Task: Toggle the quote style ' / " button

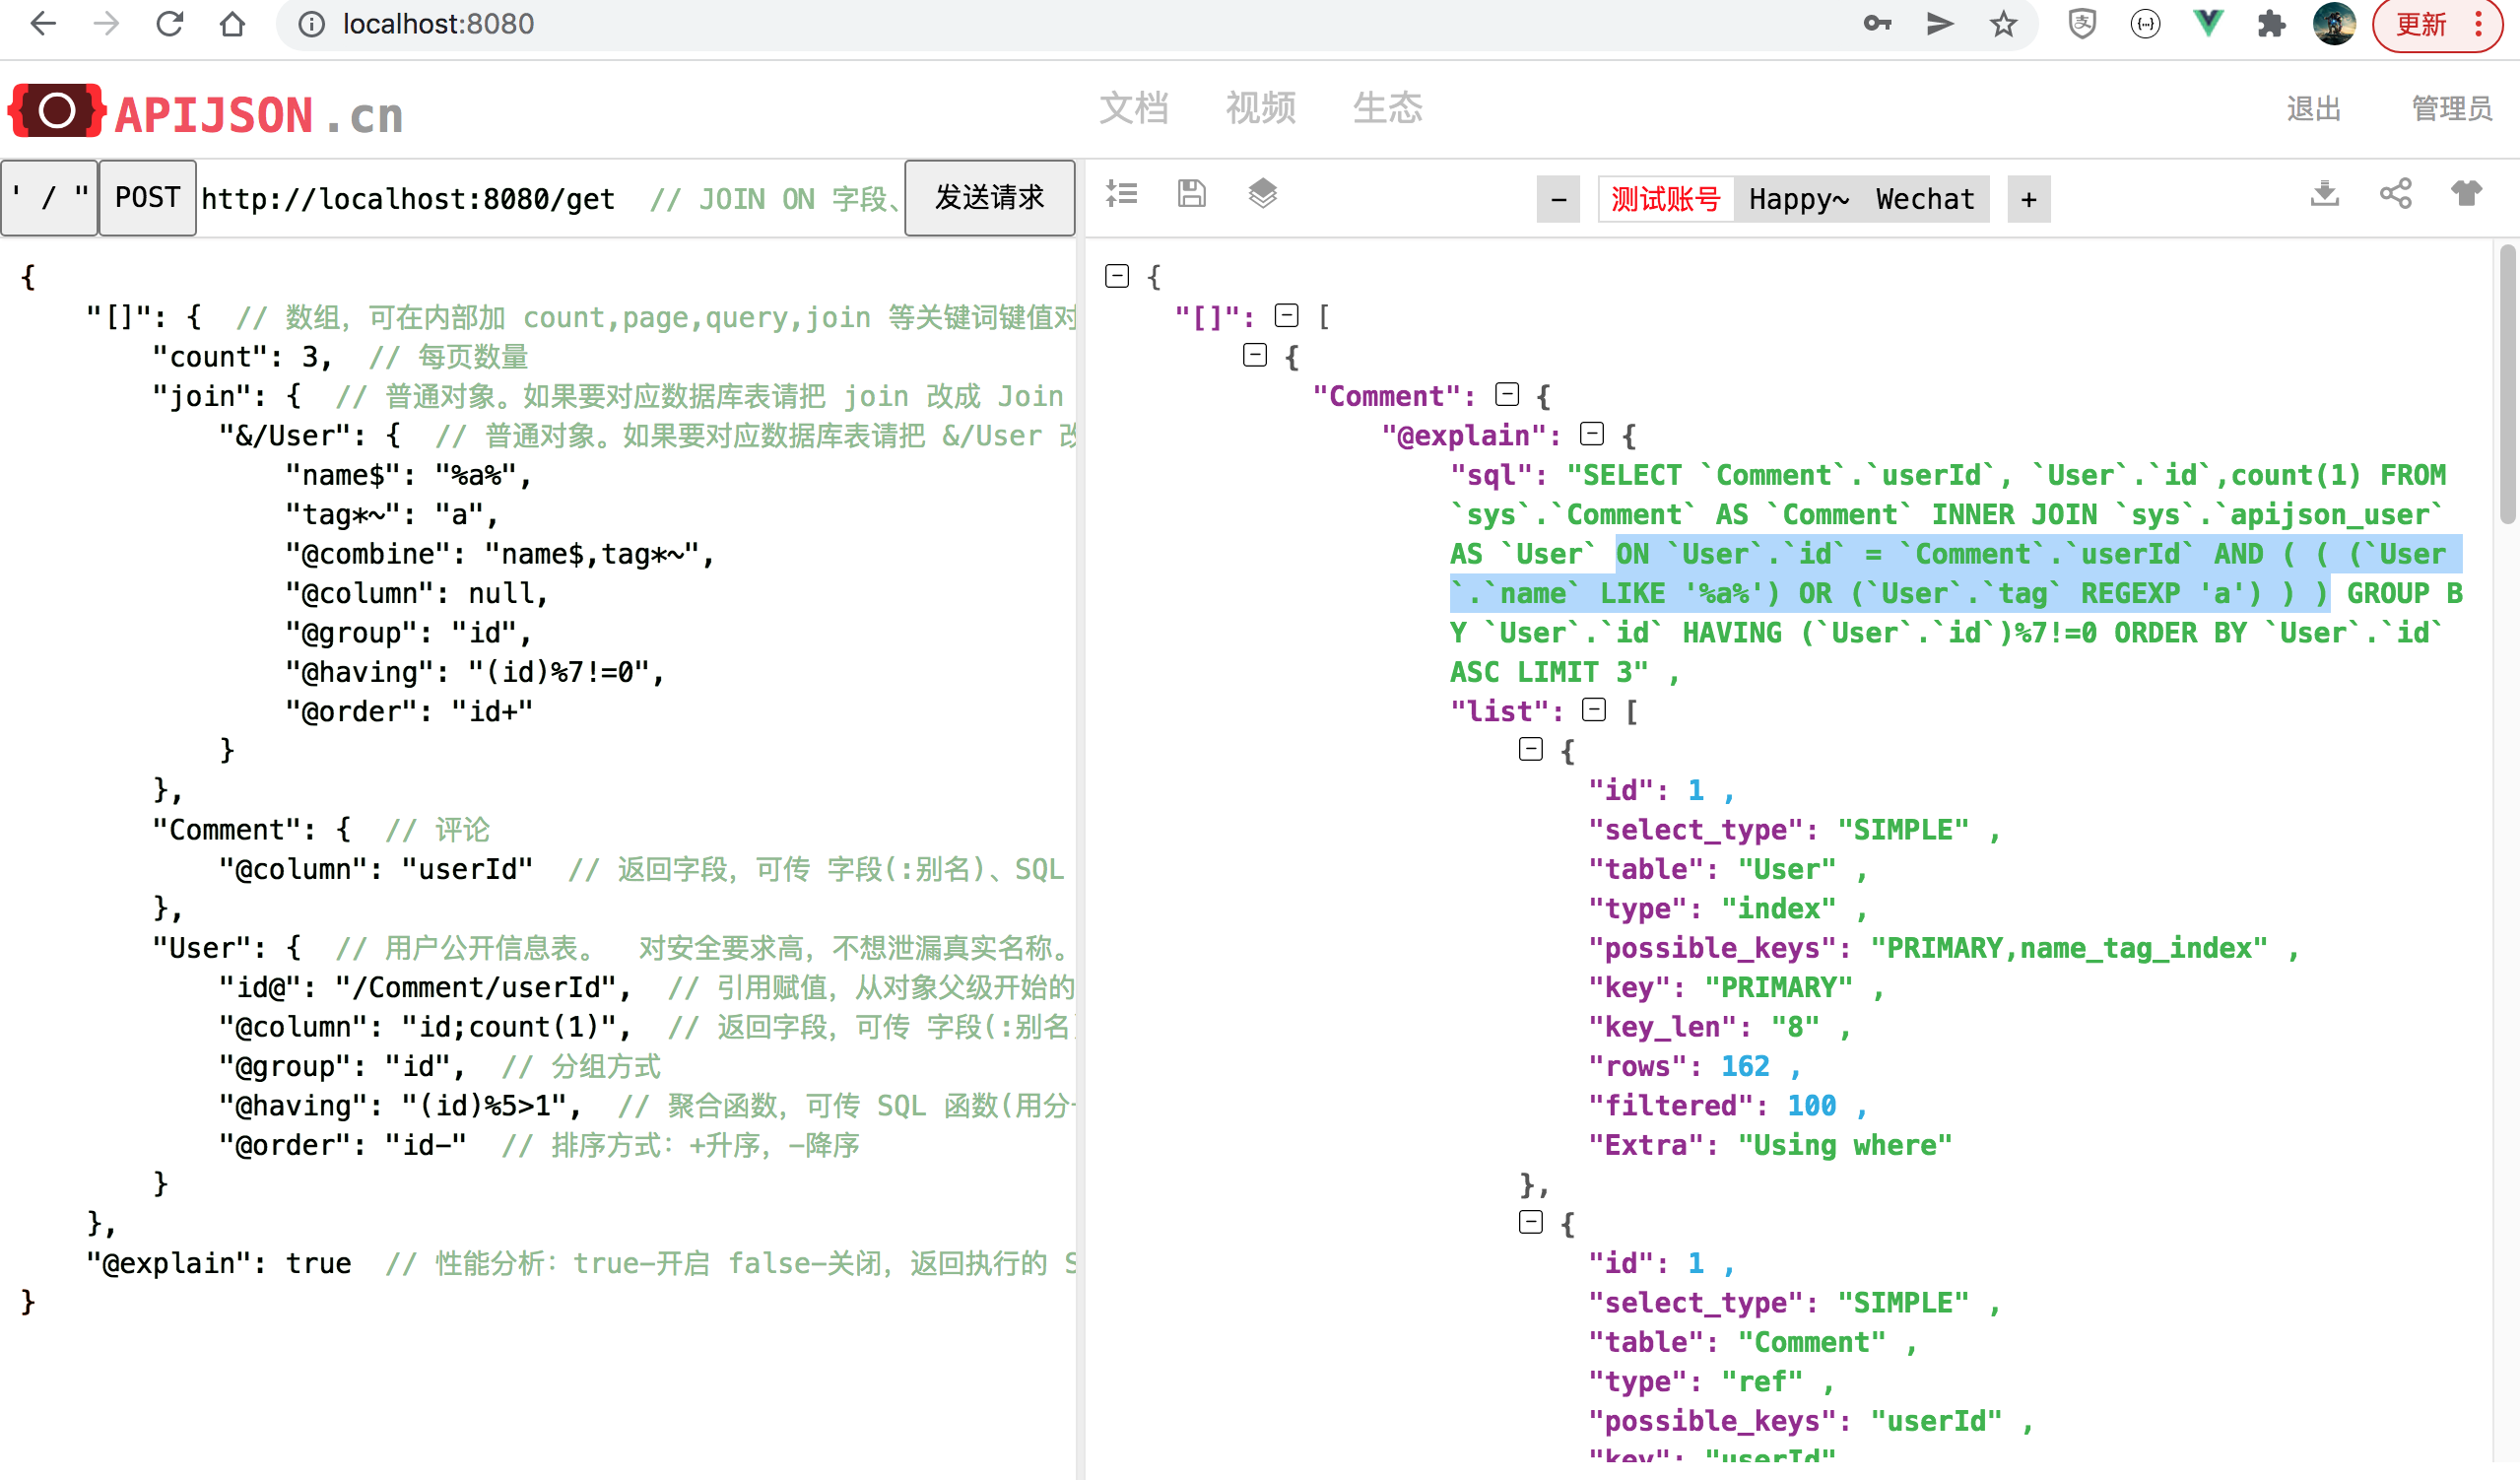Action: pyautogui.click(x=49, y=198)
